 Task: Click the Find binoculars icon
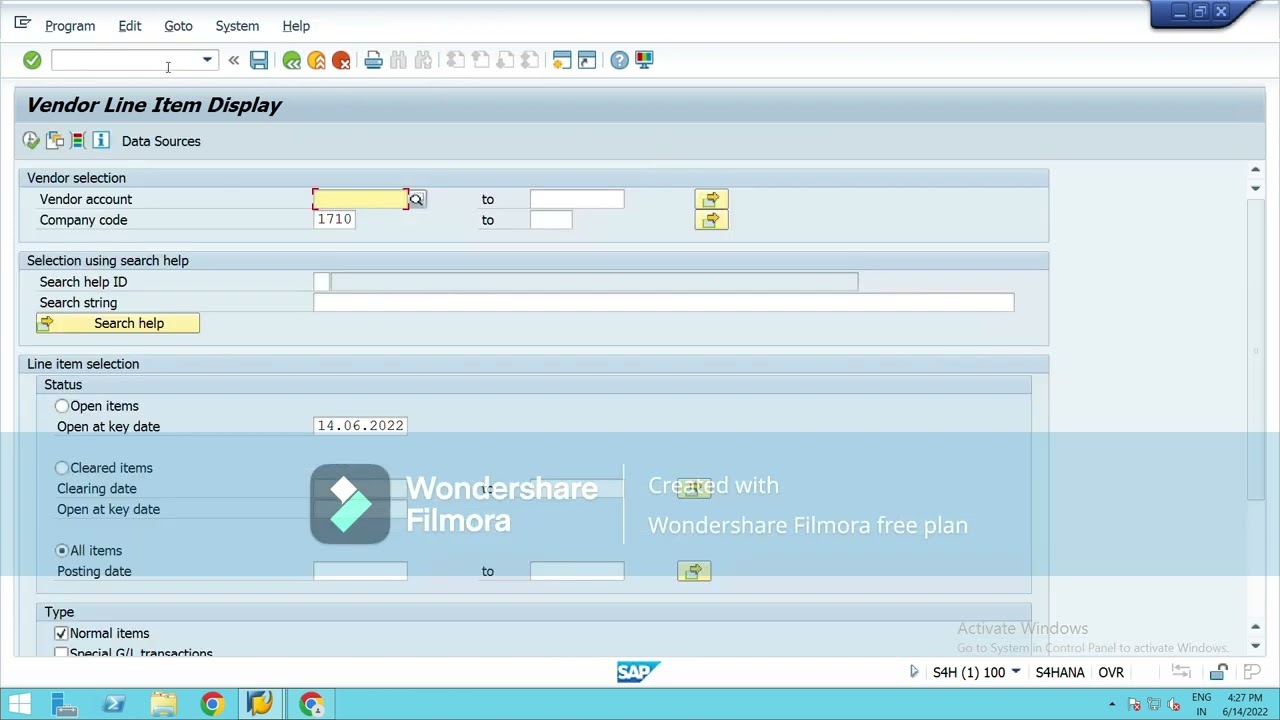[398, 60]
